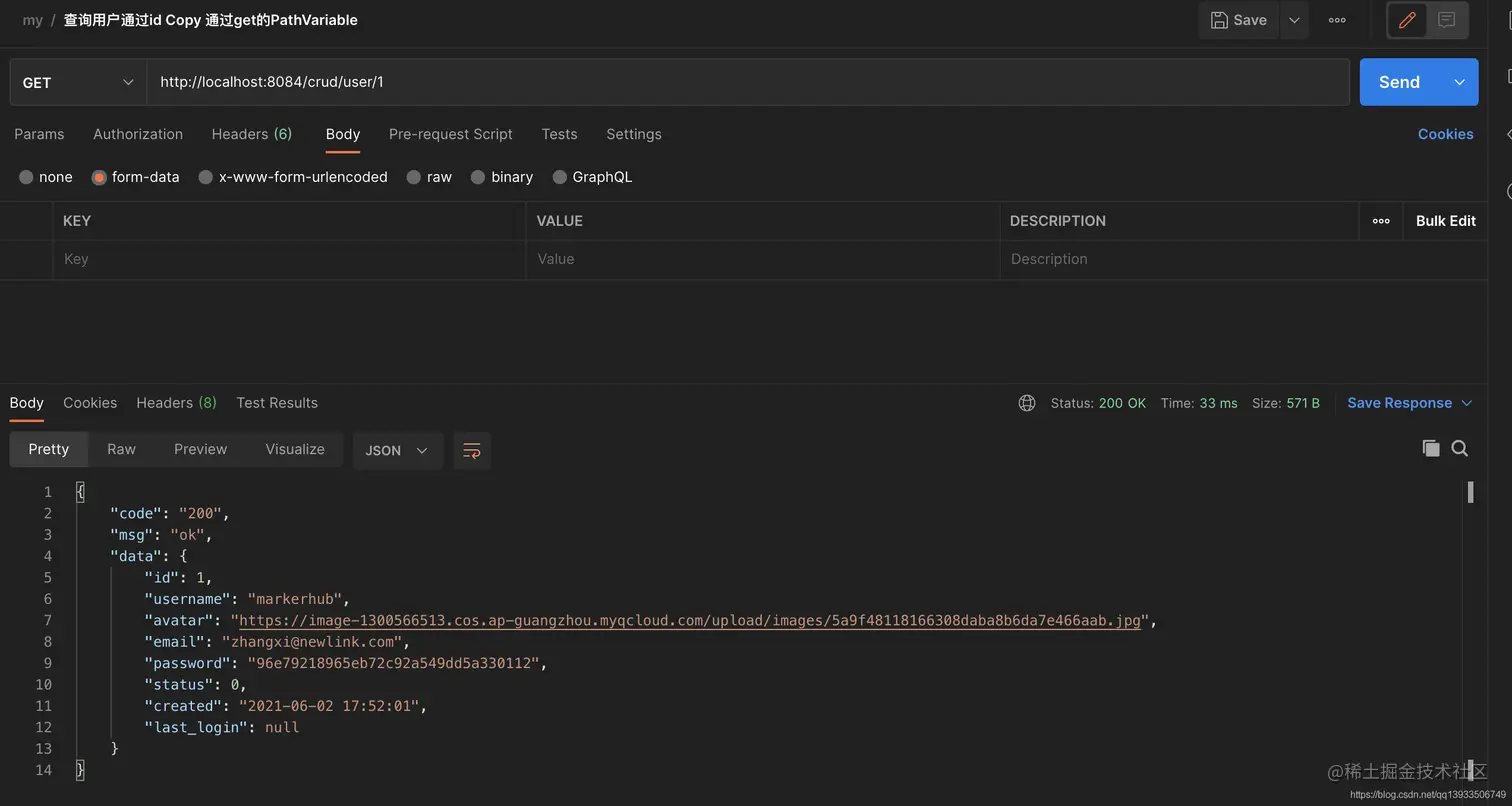This screenshot has height=806, width=1512.
Task: Click the request URL input field
Action: click(x=748, y=82)
